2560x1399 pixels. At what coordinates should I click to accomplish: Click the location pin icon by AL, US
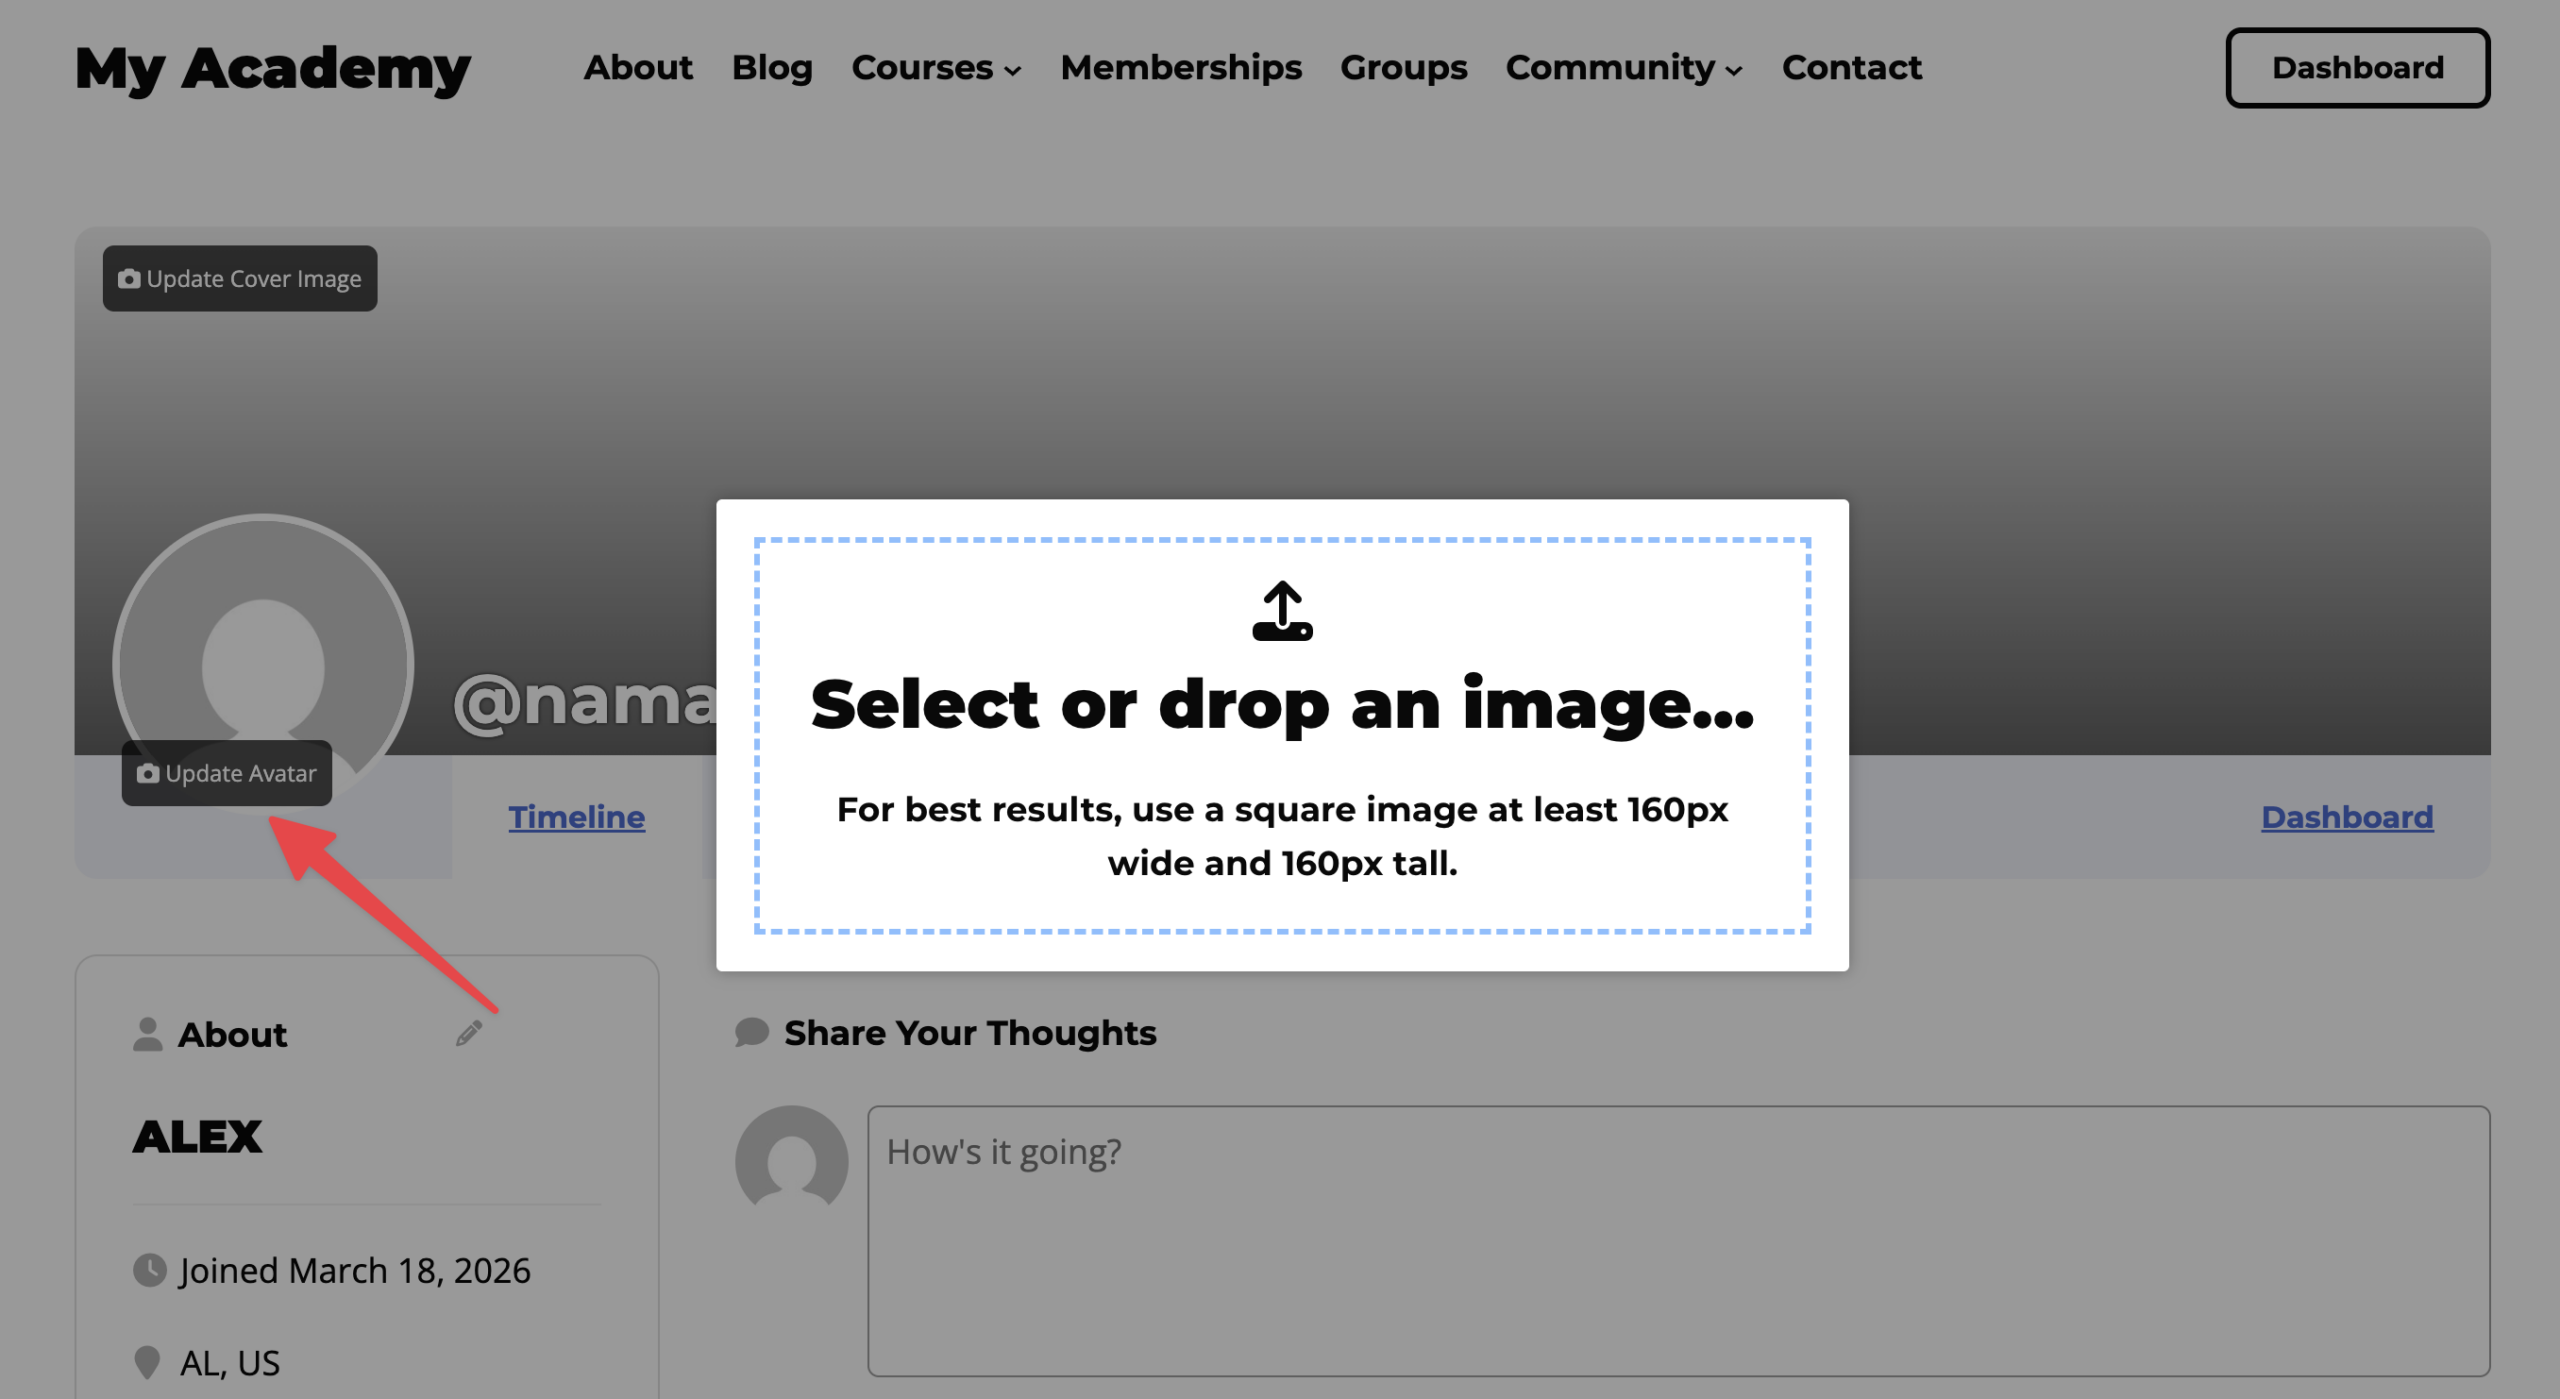point(147,1362)
